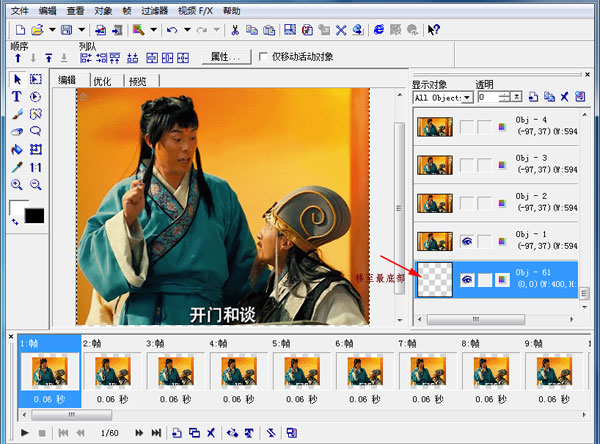Click the Open folder icon

(x=37, y=30)
